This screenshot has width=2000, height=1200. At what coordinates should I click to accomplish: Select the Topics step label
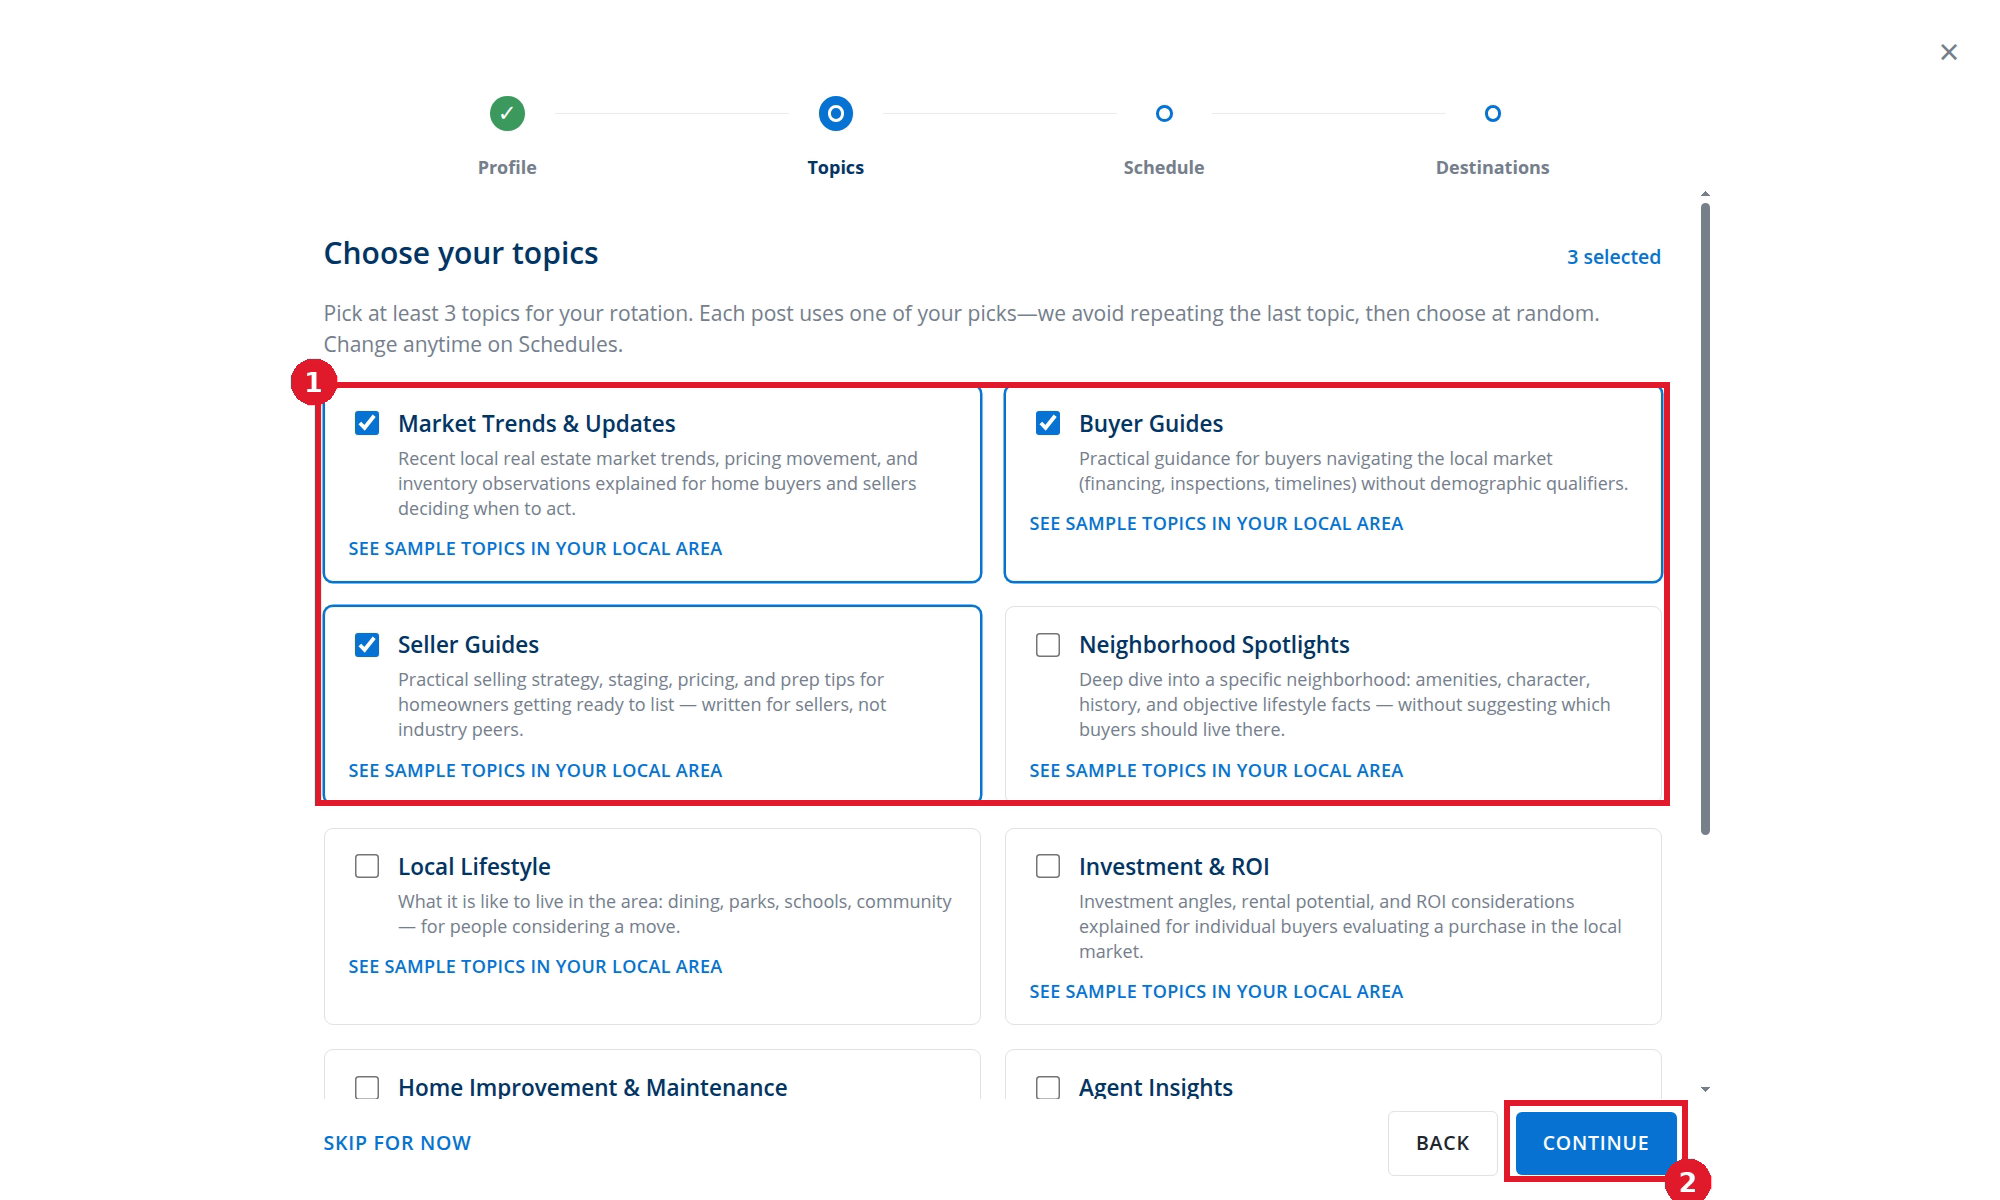pos(835,167)
